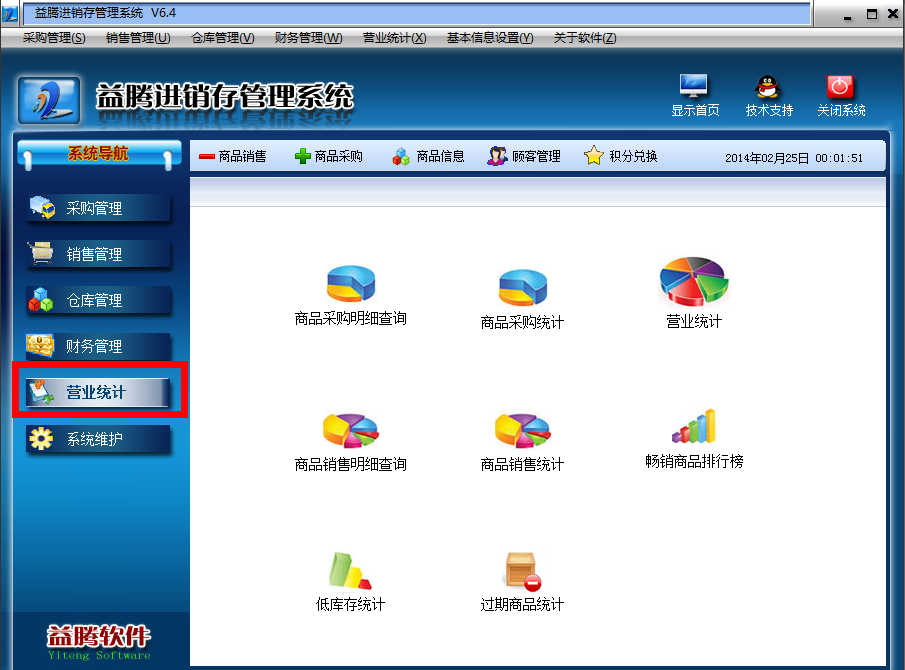Click the 技术支持 penguin icon
The width and height of the screenshot is (905, 670).
(x=768, y=87)
